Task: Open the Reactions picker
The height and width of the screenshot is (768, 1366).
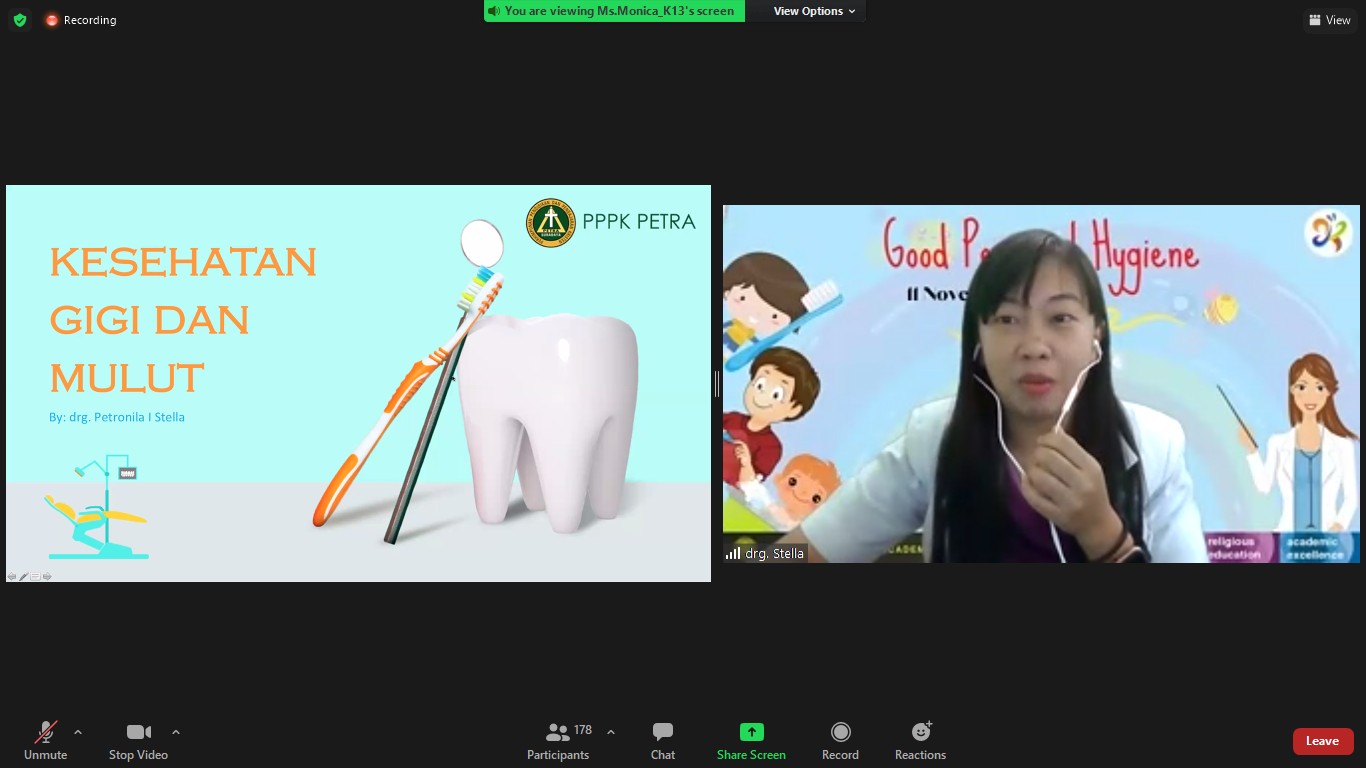Action: click(x=920, y=741)
